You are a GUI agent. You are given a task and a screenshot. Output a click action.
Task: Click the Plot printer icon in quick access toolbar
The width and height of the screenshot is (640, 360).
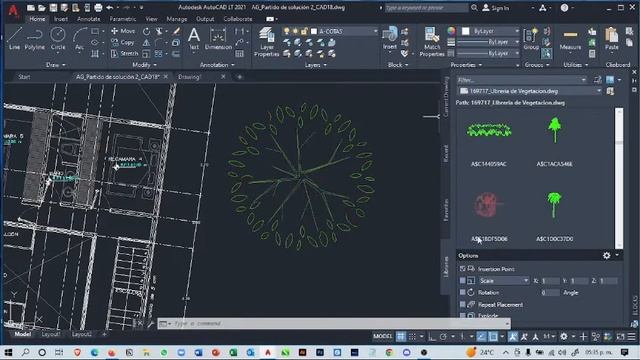click(98, 7)
